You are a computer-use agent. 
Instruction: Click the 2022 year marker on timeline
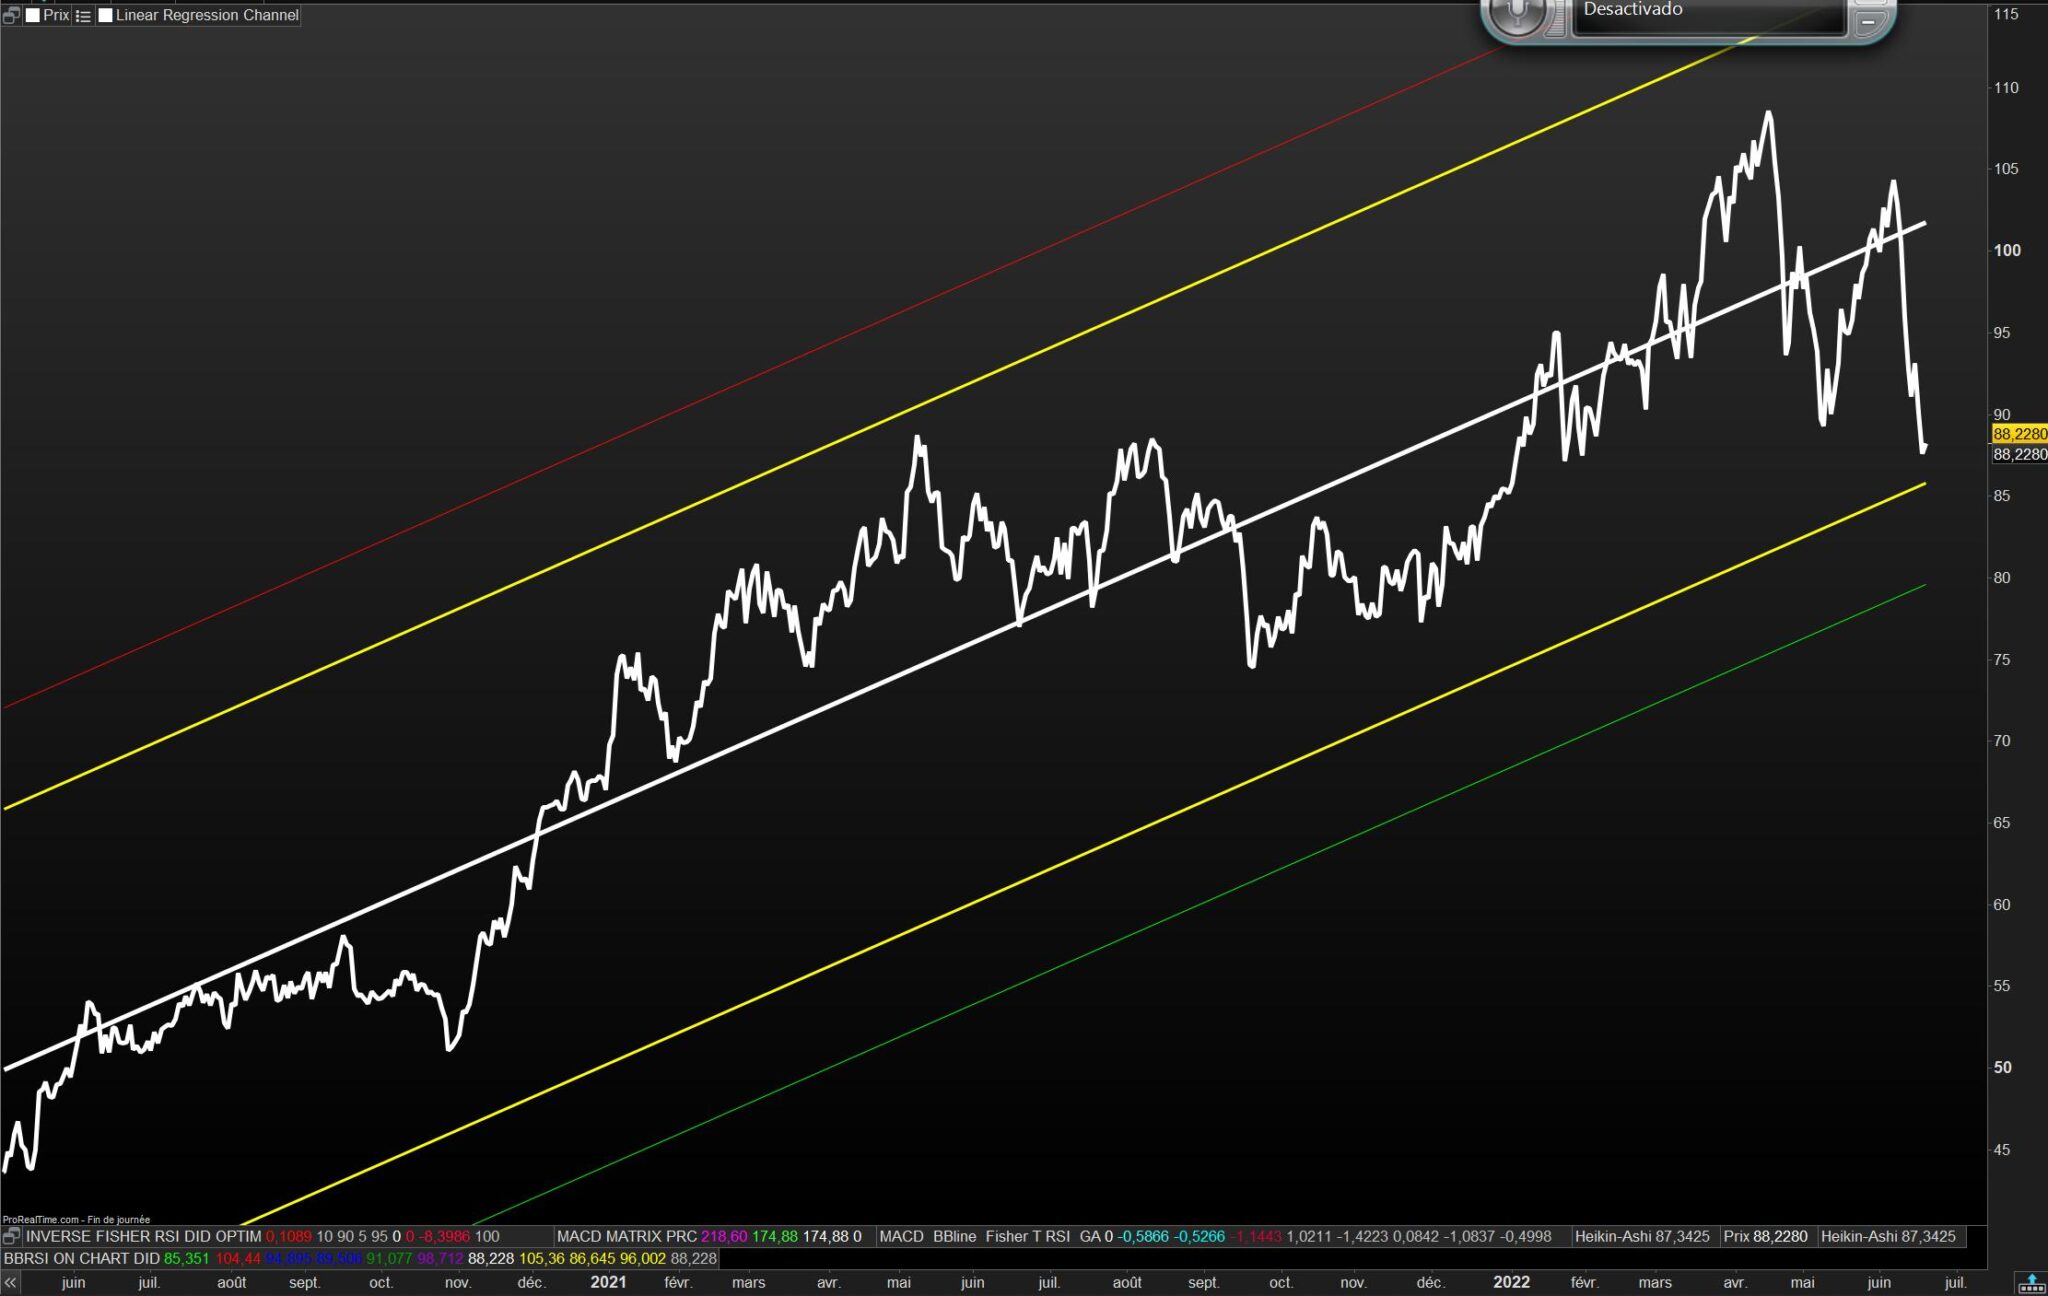1511,1282
